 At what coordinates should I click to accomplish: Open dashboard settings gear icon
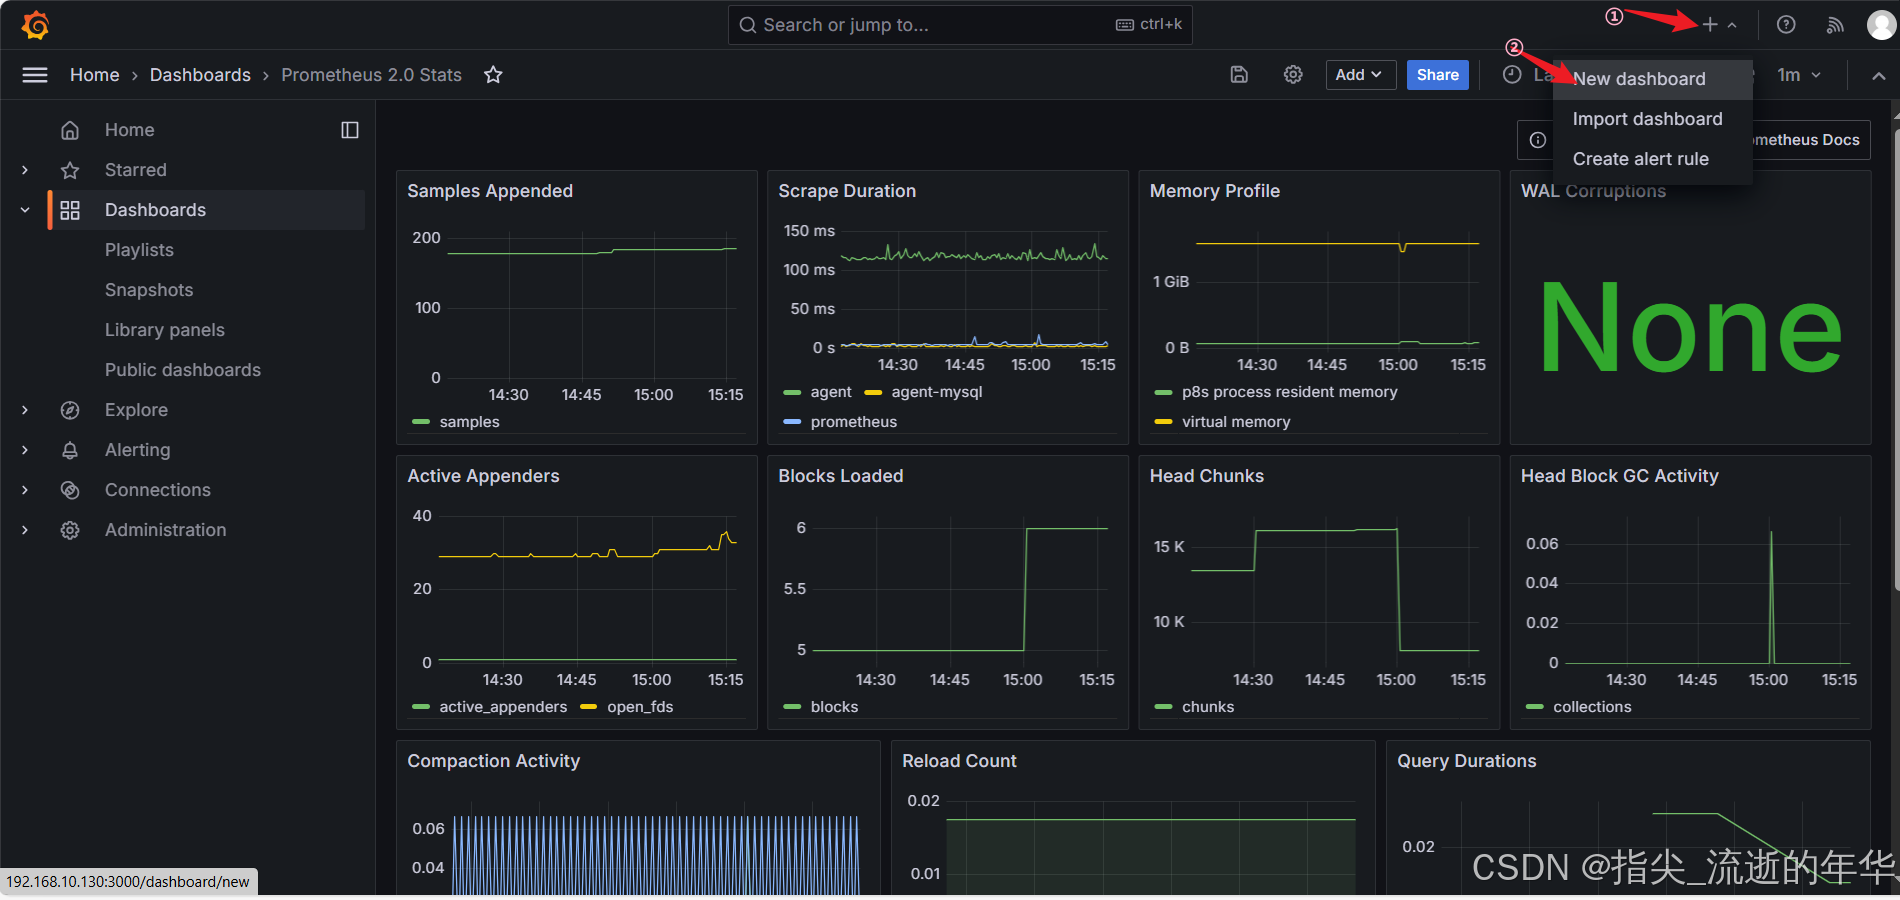click(x=1293, y=75)
